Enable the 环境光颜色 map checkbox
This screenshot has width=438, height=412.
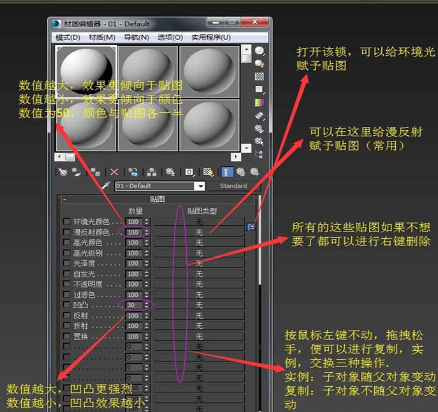[67, 221]
